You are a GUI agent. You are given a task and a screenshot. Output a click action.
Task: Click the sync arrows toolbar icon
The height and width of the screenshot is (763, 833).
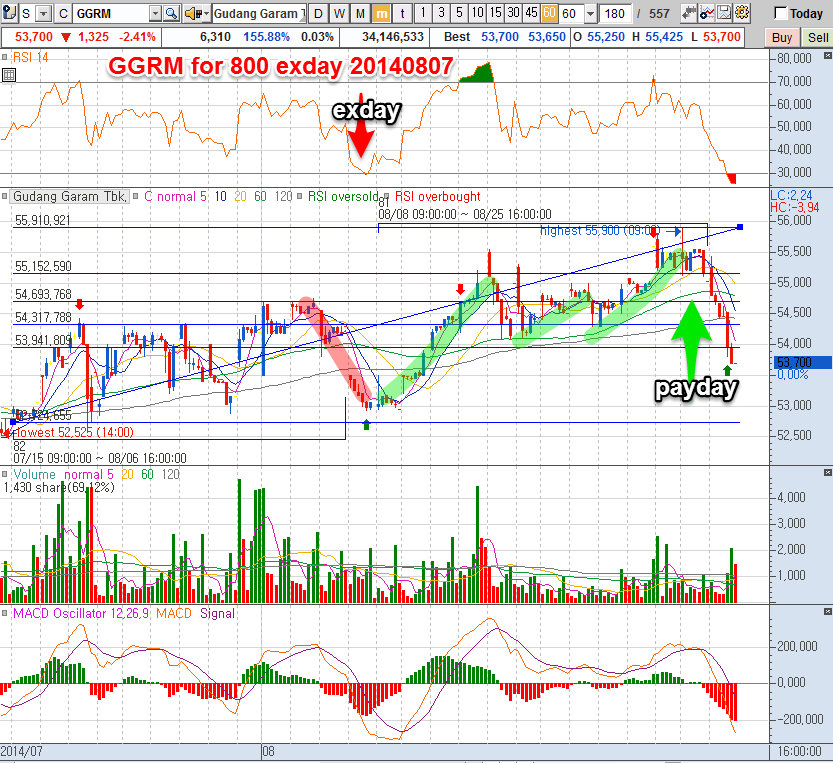click(689, 13)
